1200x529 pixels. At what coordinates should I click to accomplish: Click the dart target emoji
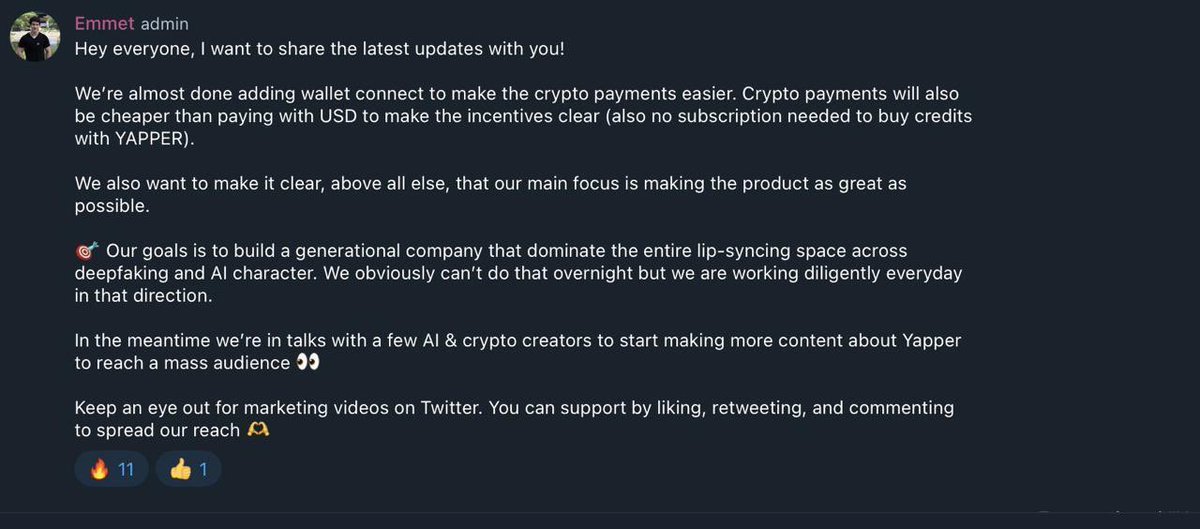pyautogui.click(x=86, y=250)
